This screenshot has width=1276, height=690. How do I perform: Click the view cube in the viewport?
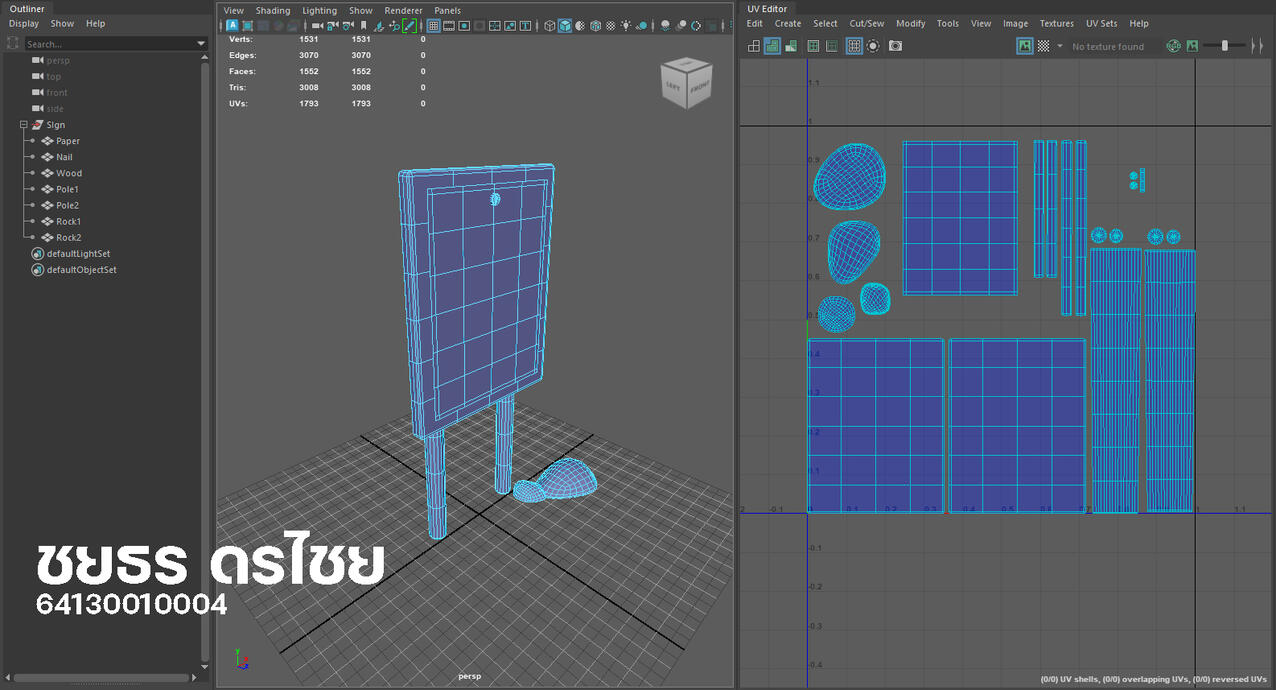pos(687,85)
